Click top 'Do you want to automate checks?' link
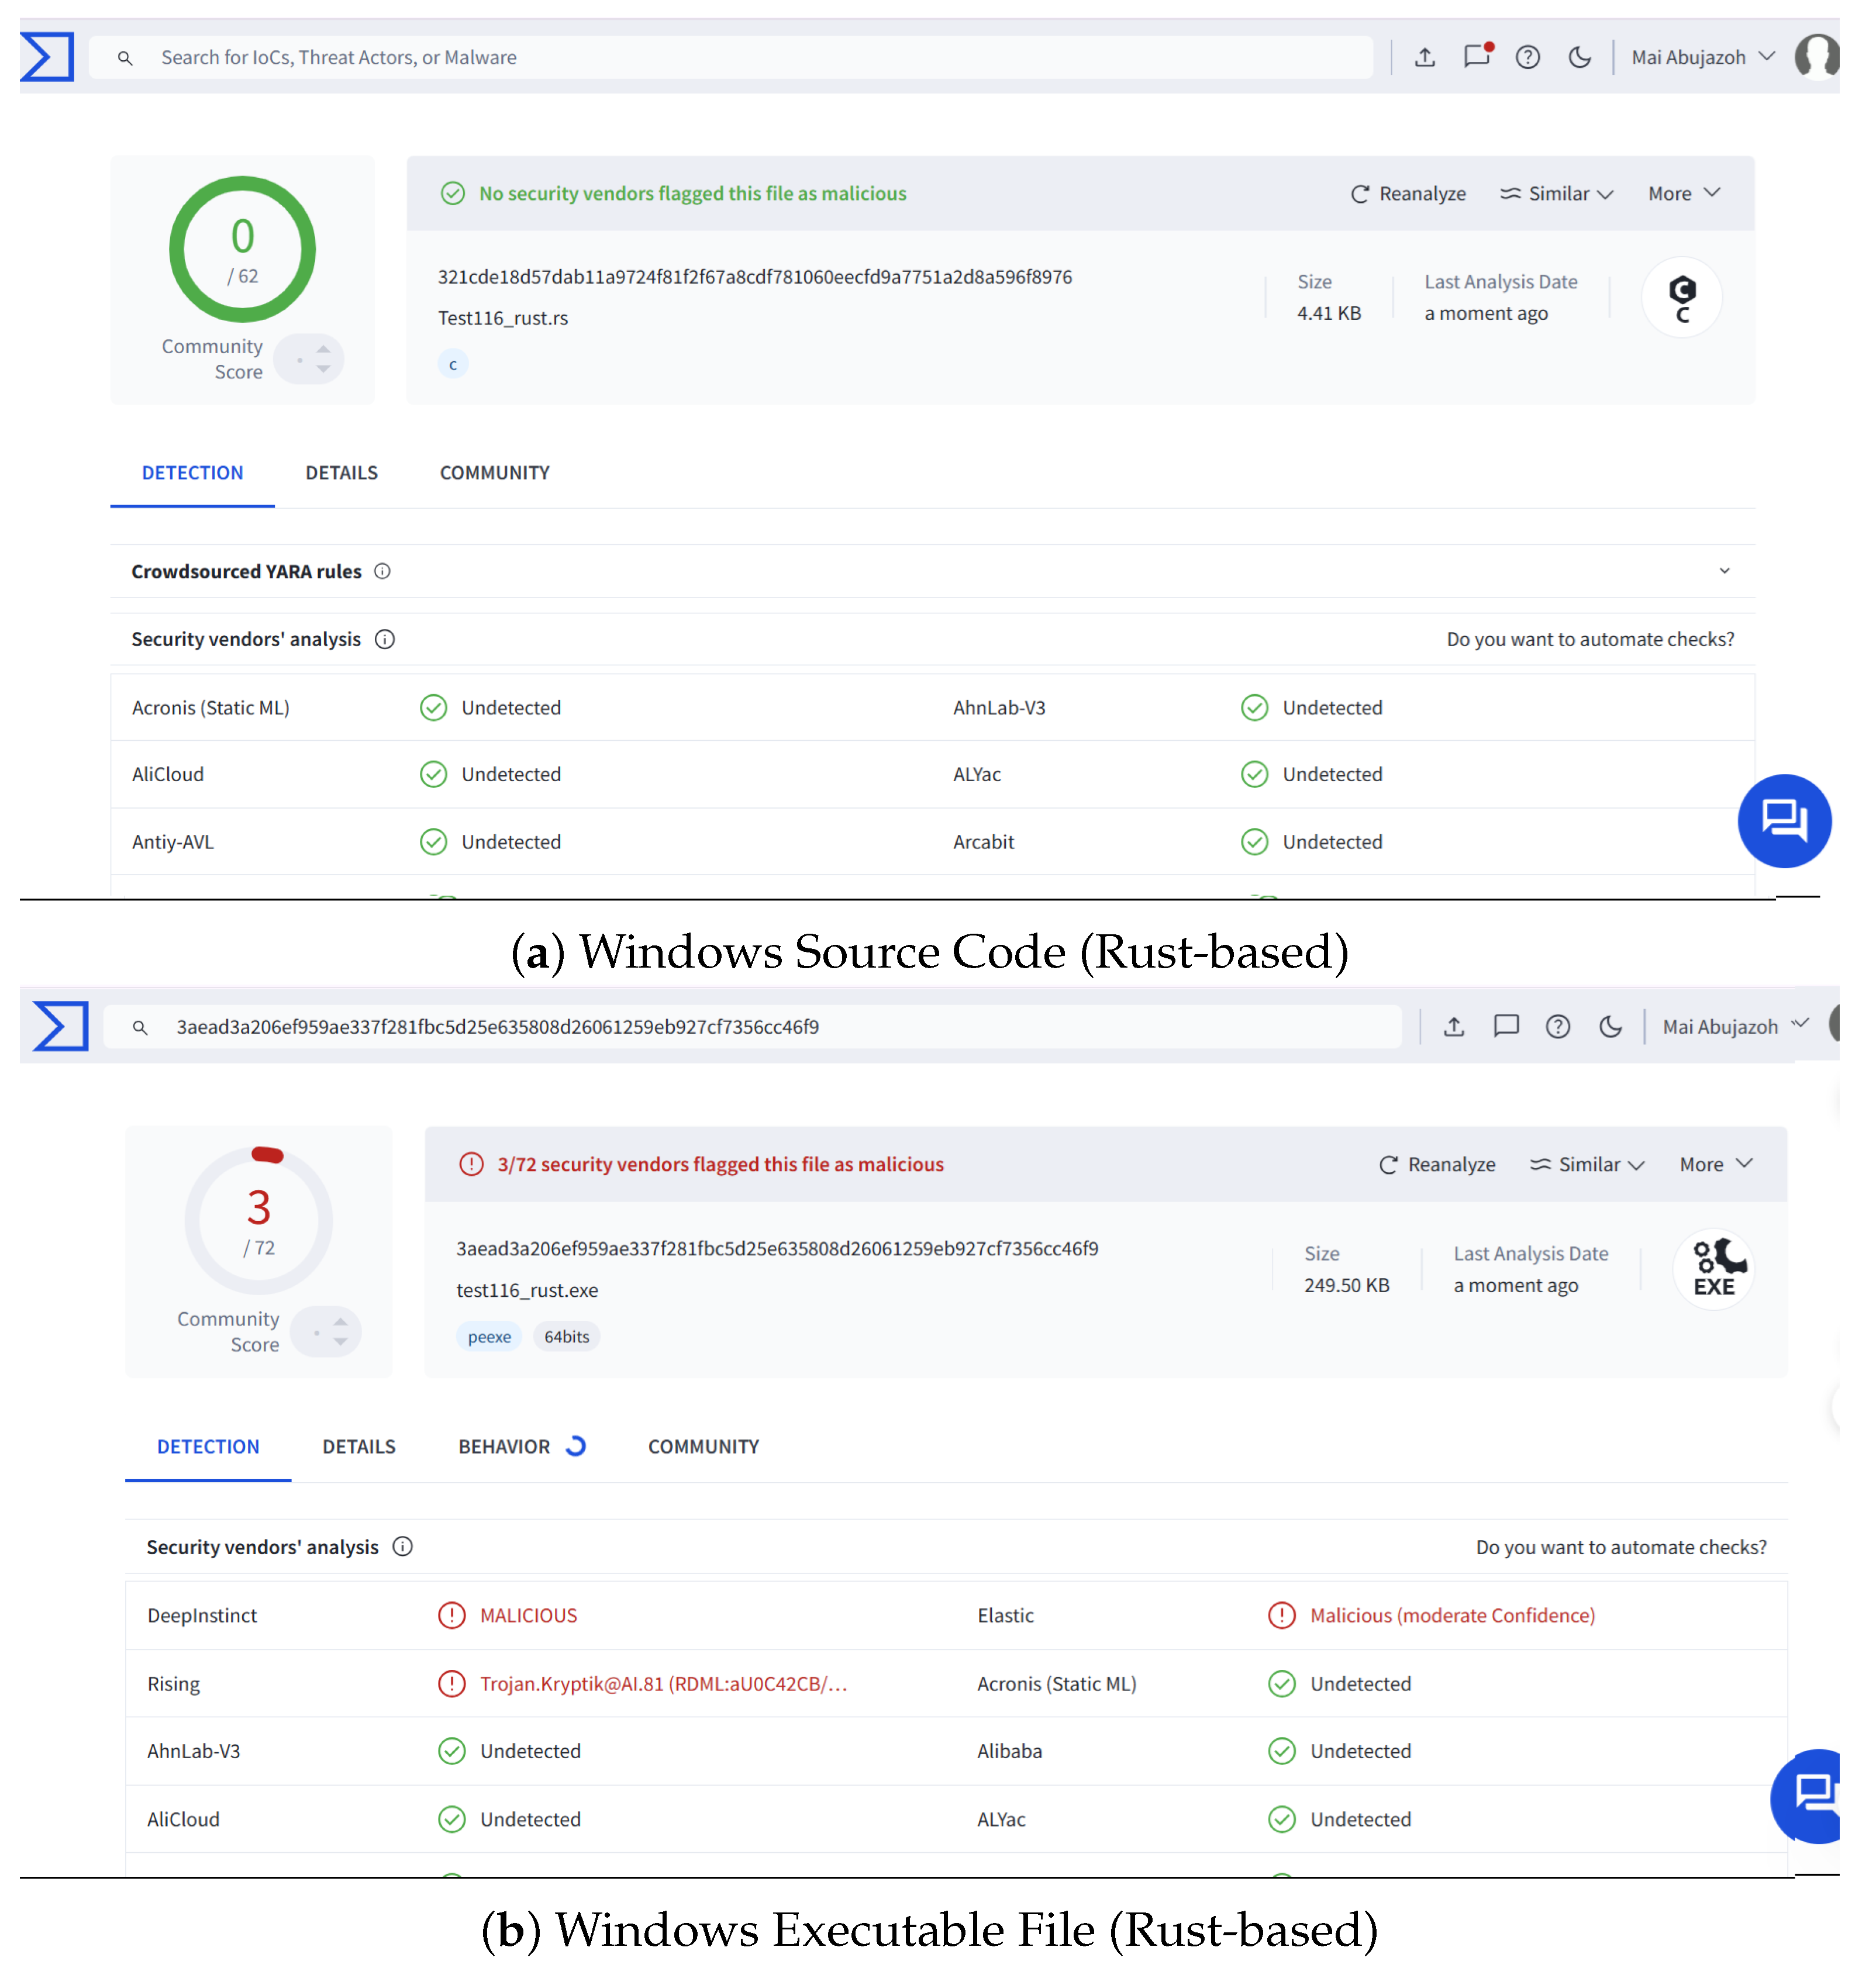 (x=1590, y=639)
